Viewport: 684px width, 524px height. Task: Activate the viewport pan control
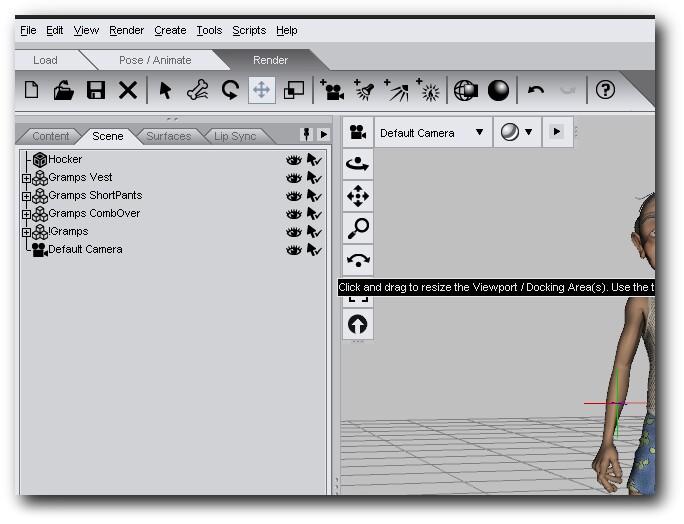[x=358, y=196]
